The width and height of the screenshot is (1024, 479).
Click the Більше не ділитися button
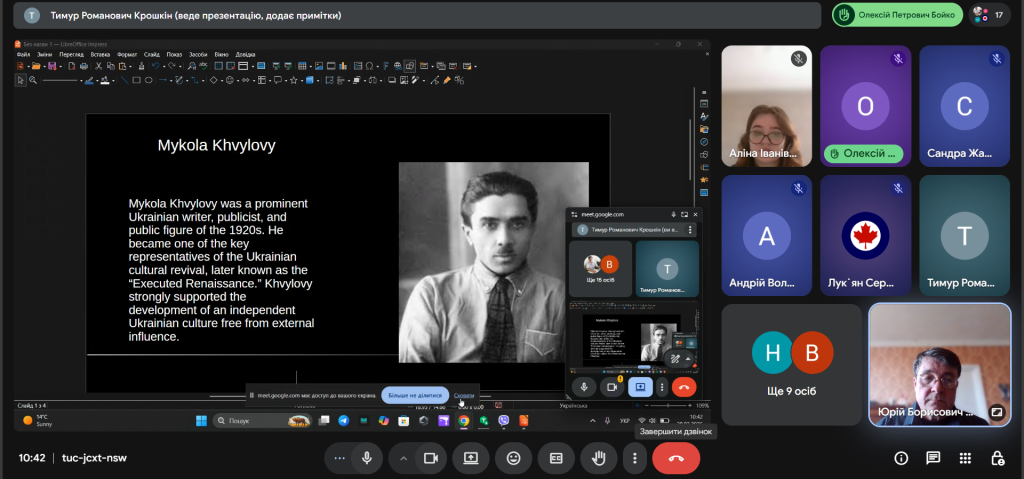[414, 395]
